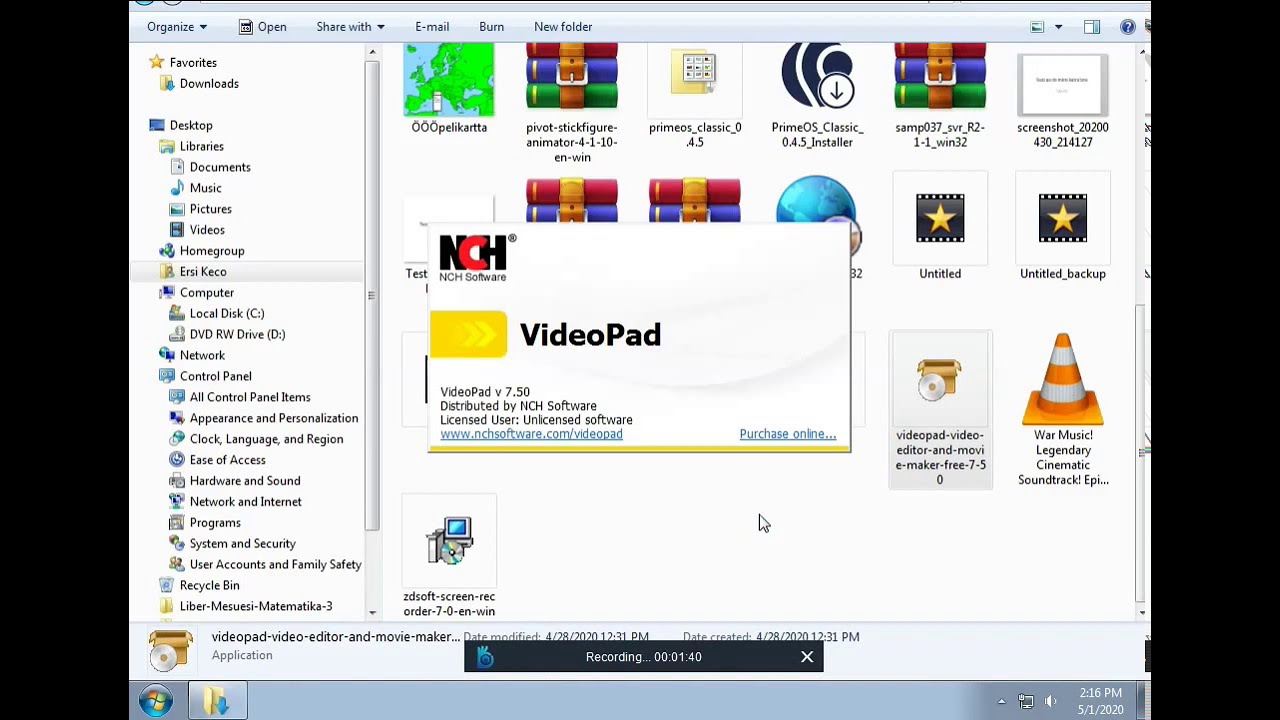Open the Windows Start menu
1280x720 pixels.
(155, 701)
